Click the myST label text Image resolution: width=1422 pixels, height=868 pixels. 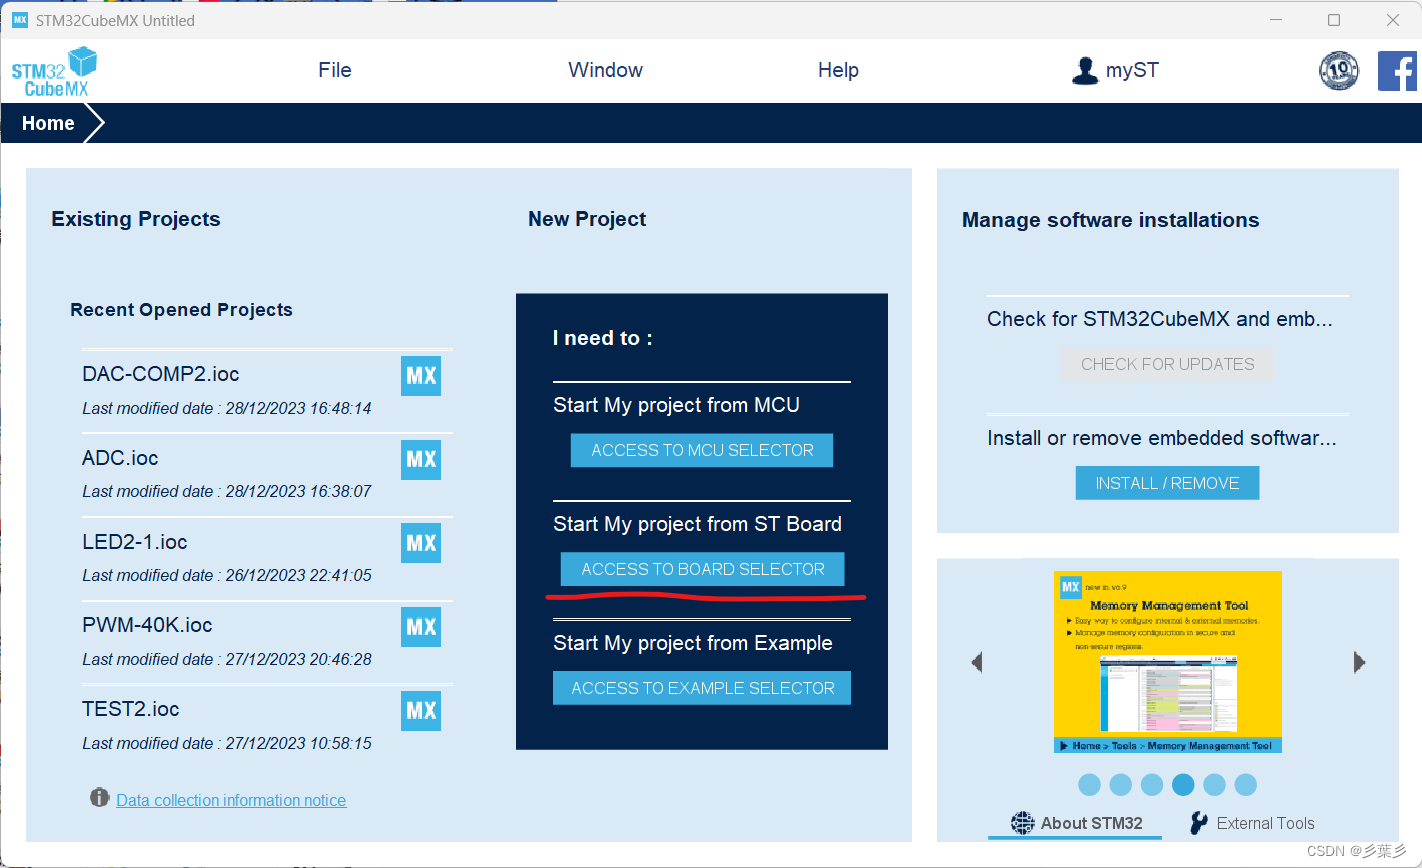pyautogui.click(x=1132, y=71)
